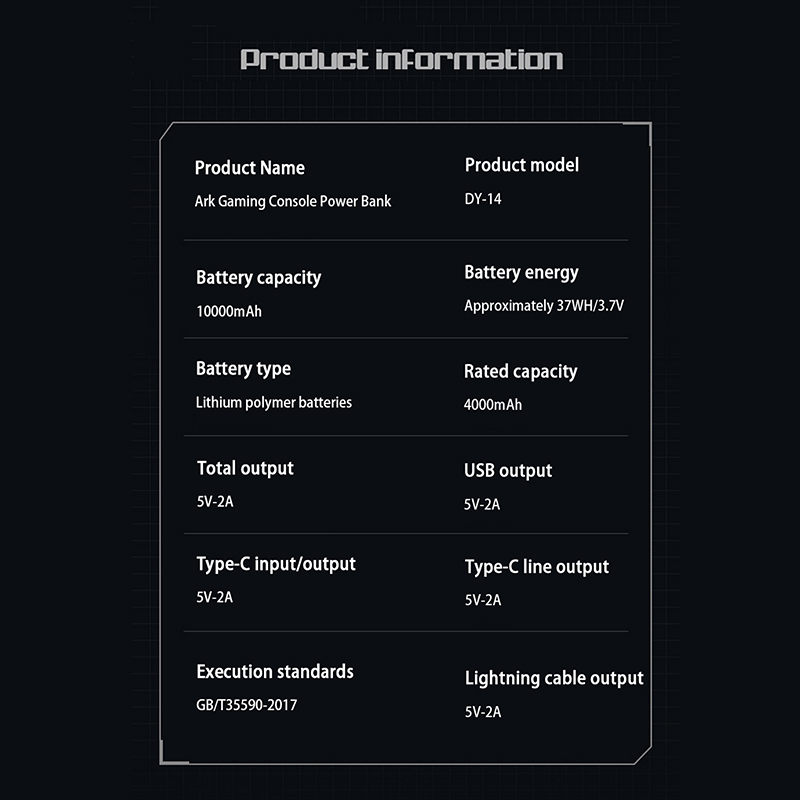
Task: Click the "4000mAh" rated capacity value
Action: coord(492,405)
